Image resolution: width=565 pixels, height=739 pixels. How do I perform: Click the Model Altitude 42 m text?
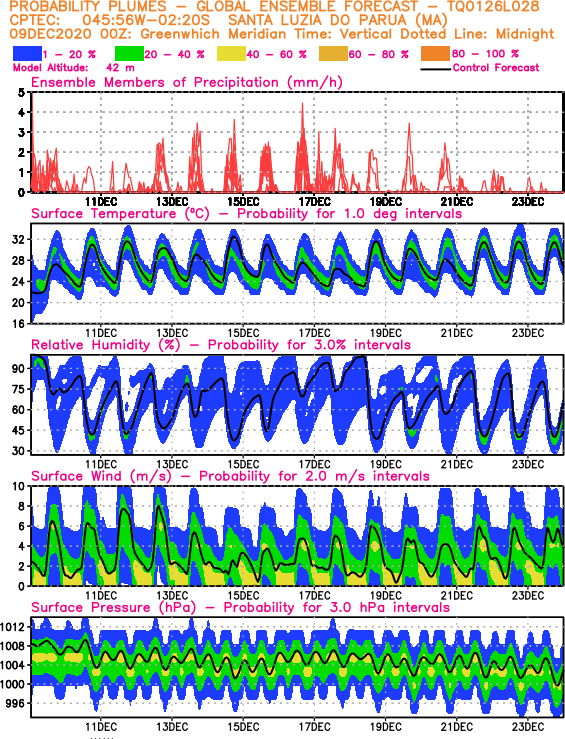[x=74, y=68]
